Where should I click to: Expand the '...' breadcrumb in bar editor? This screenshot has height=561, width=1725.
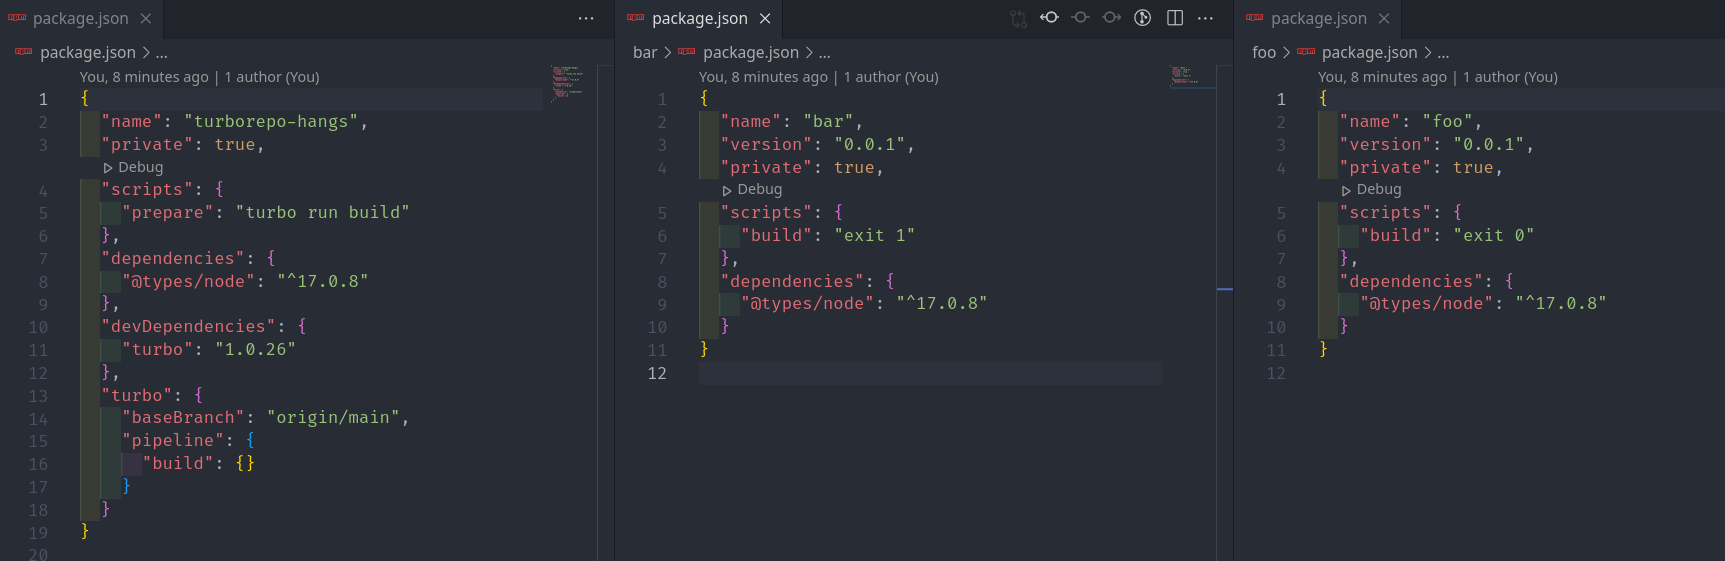pos(825,52)
